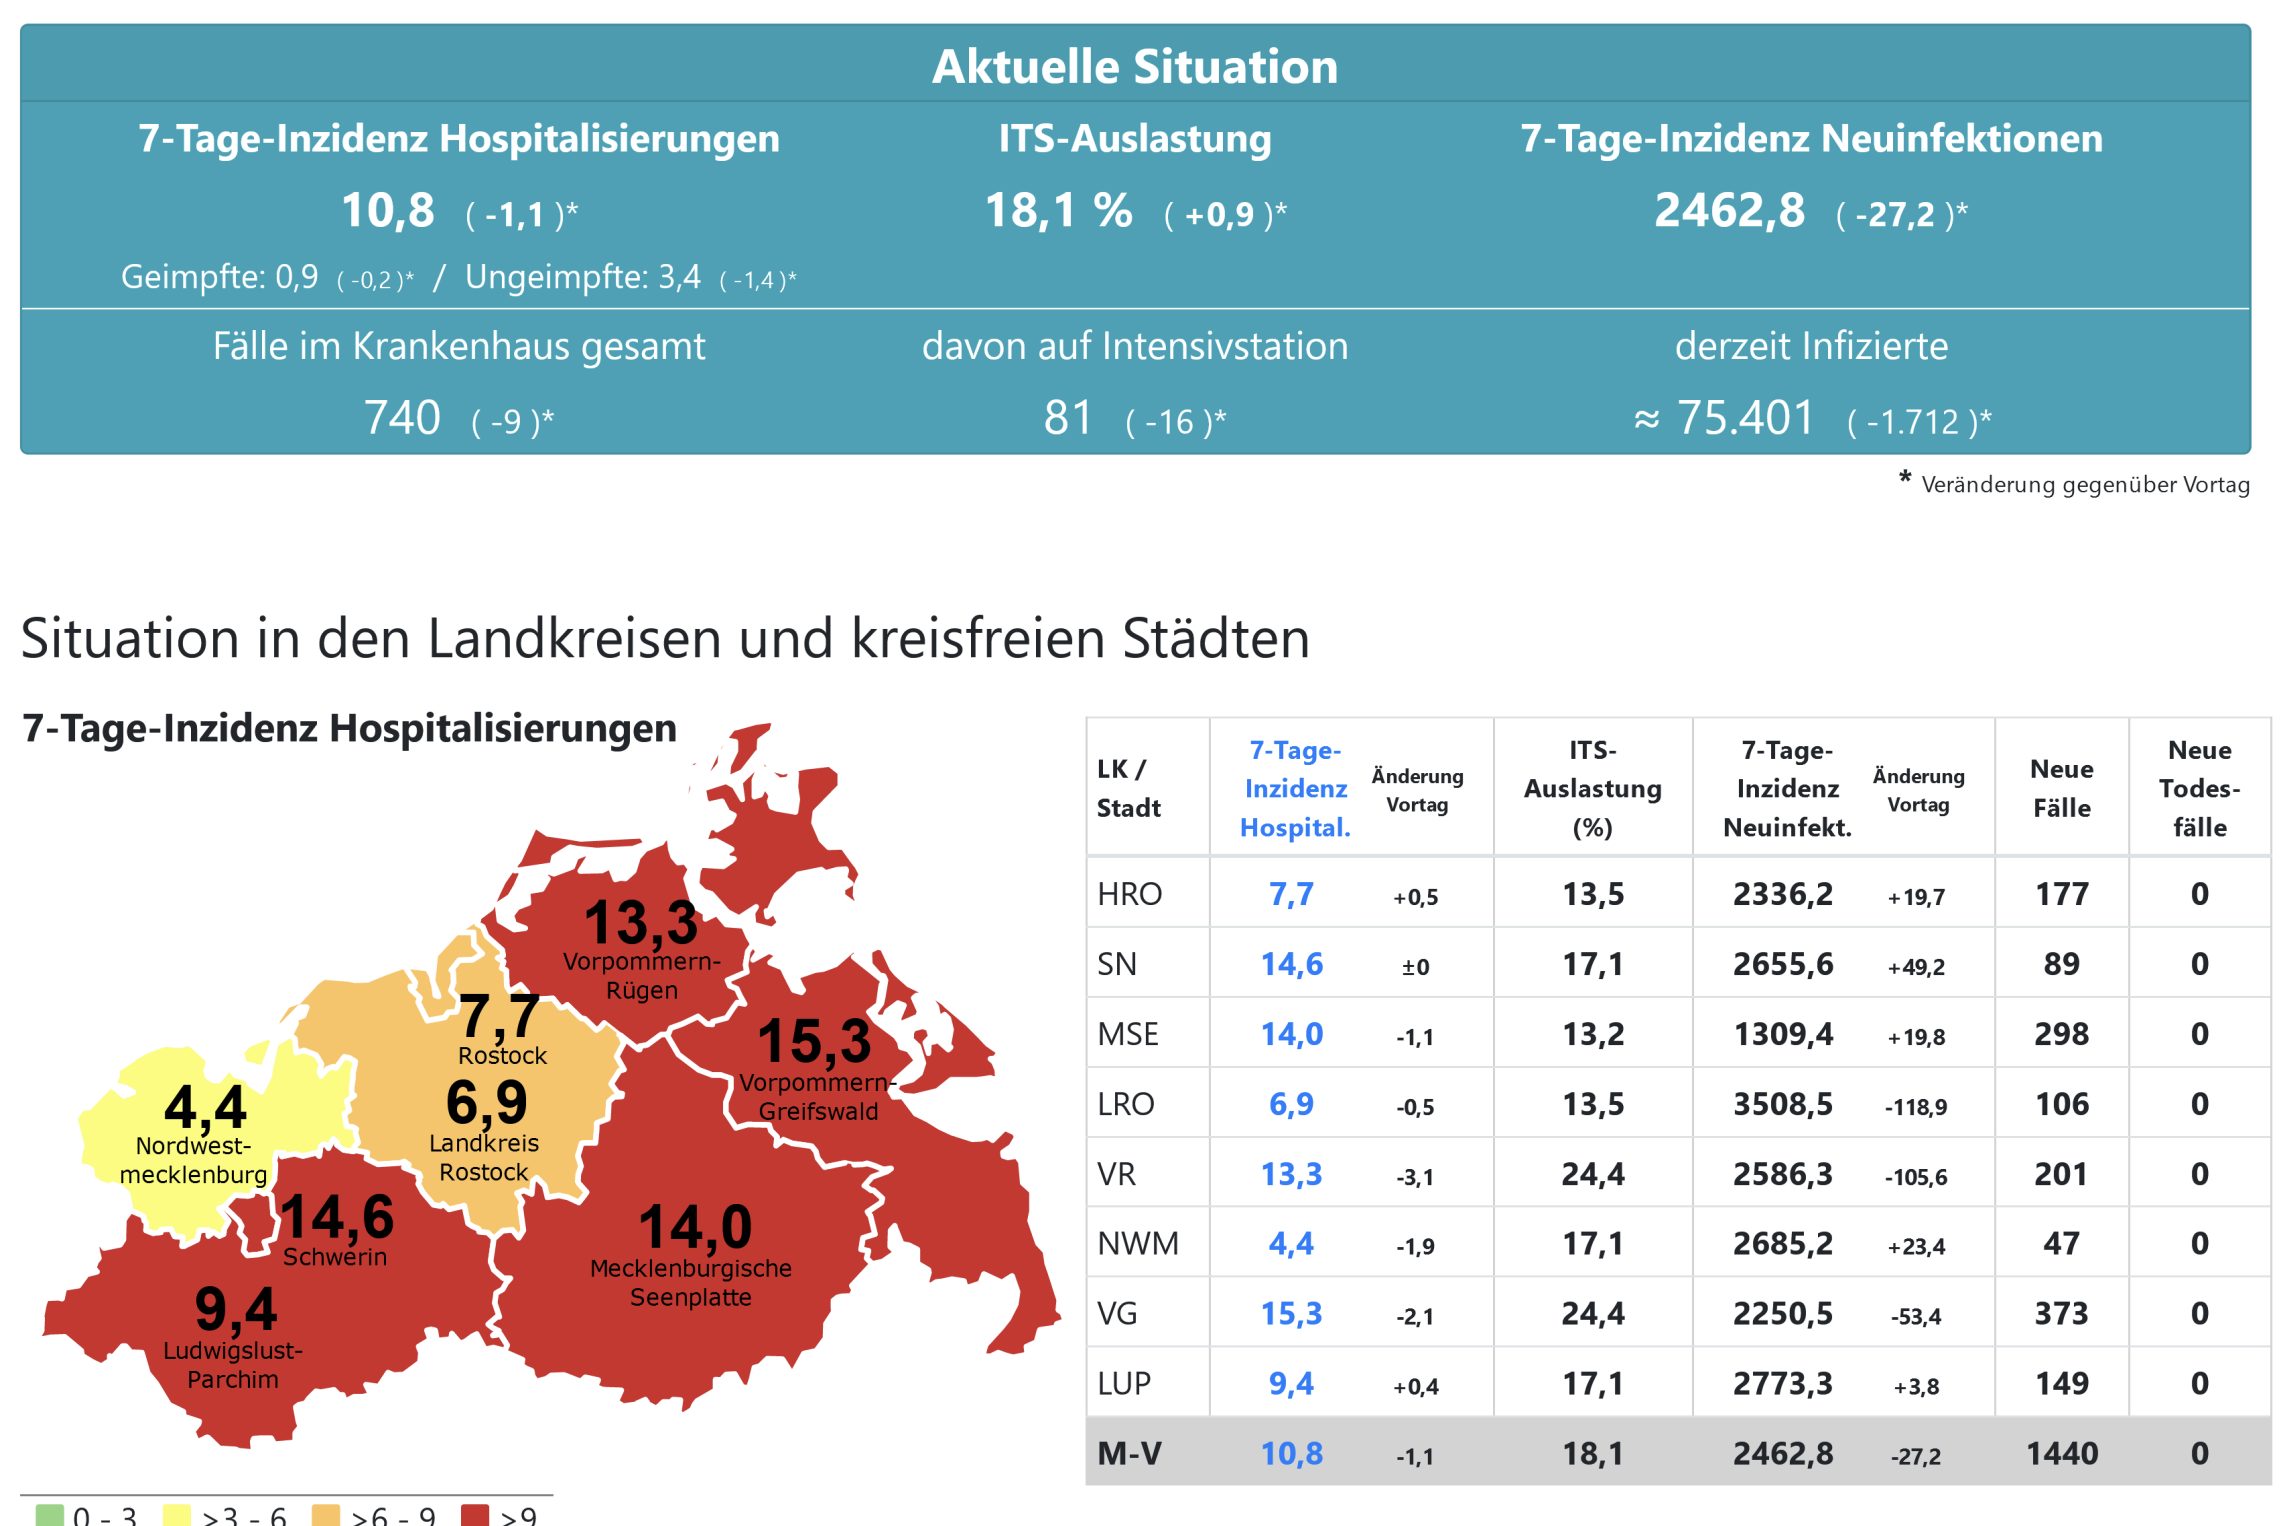The height and width of the screenshot is (1526, 2288).
Task: Select the LUP row label in table
Action: tap(1124, 1383)
